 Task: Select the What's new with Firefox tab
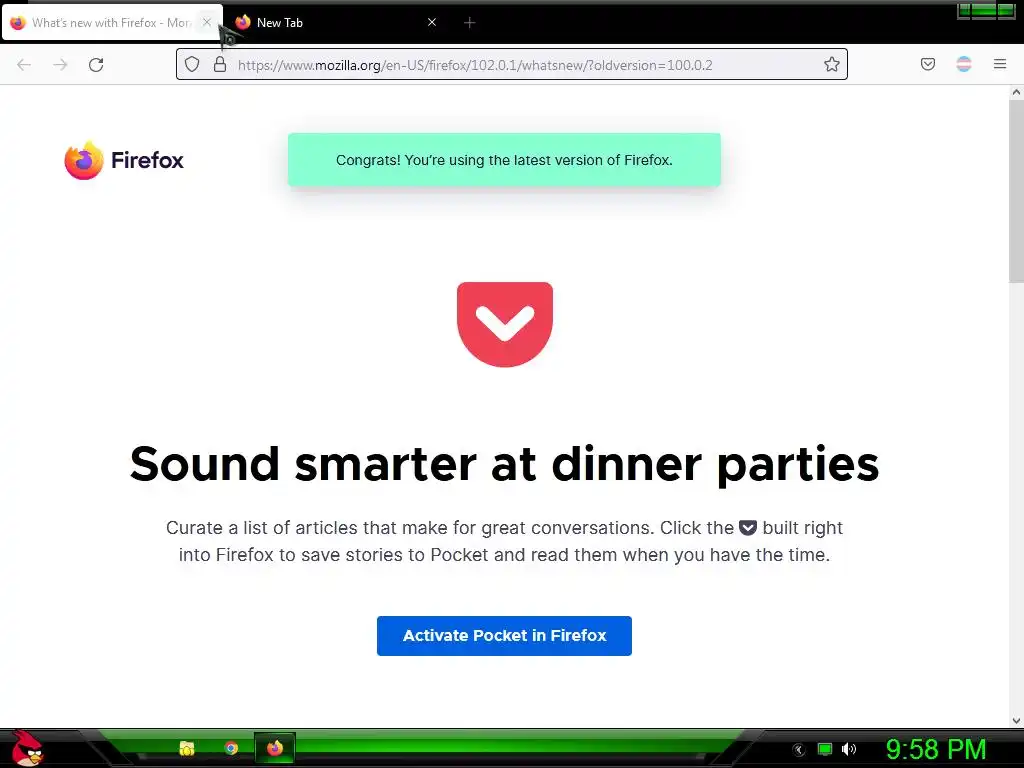(112, 23)
